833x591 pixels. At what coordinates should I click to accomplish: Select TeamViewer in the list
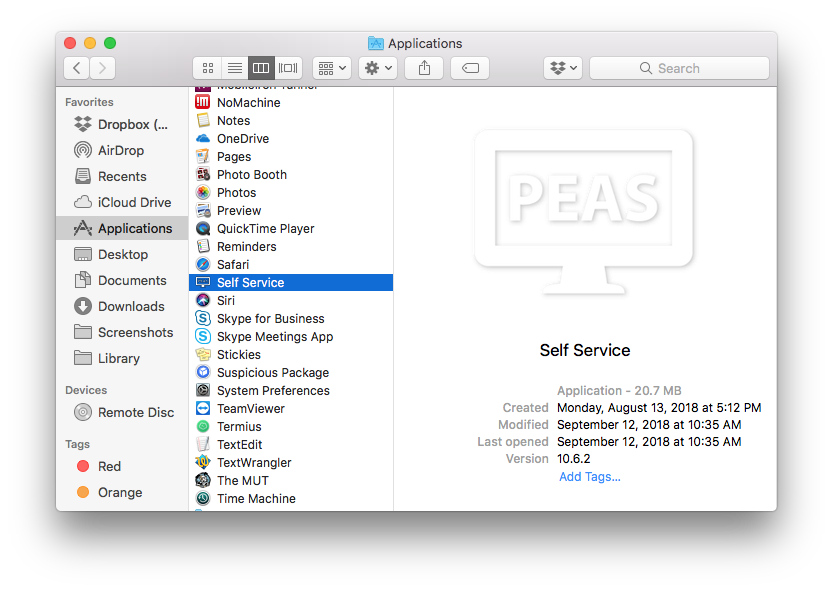click(291, 409)
